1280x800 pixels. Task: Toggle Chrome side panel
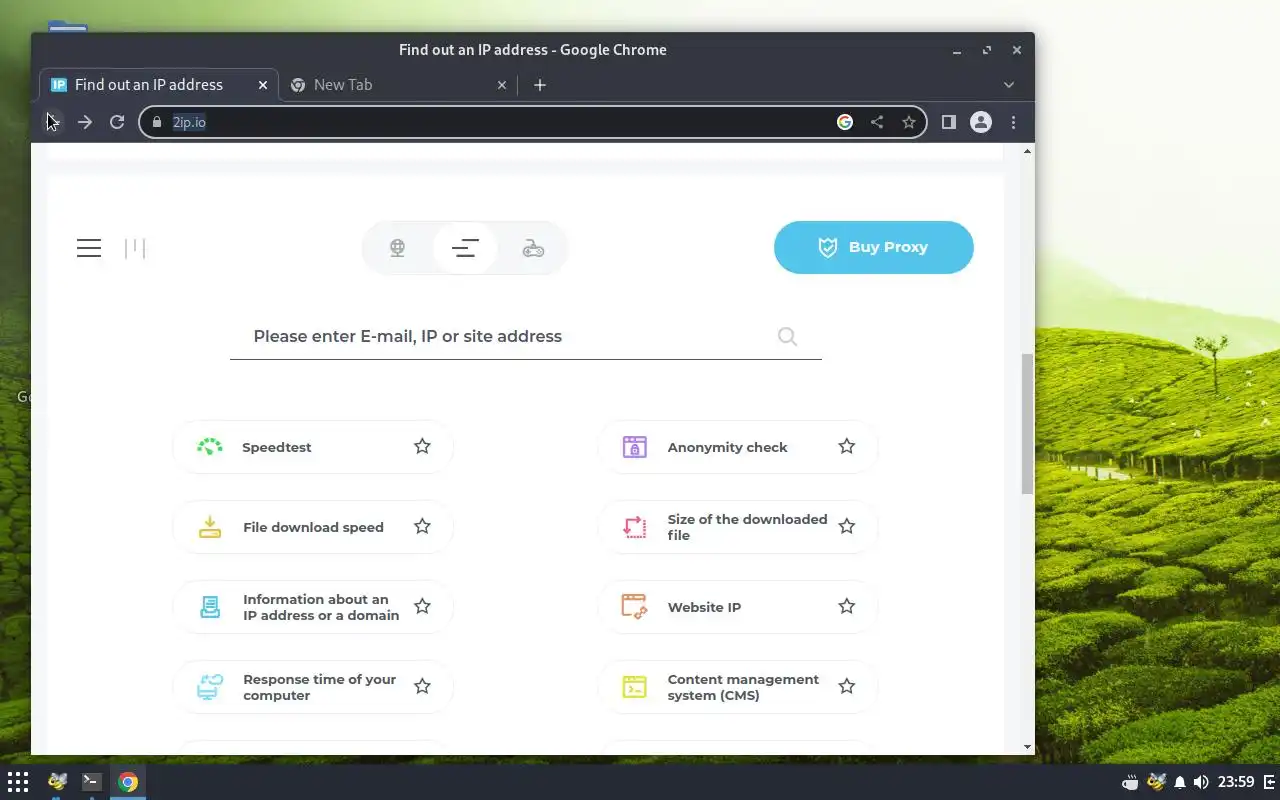pyautogui.click(x=949, y=122)
